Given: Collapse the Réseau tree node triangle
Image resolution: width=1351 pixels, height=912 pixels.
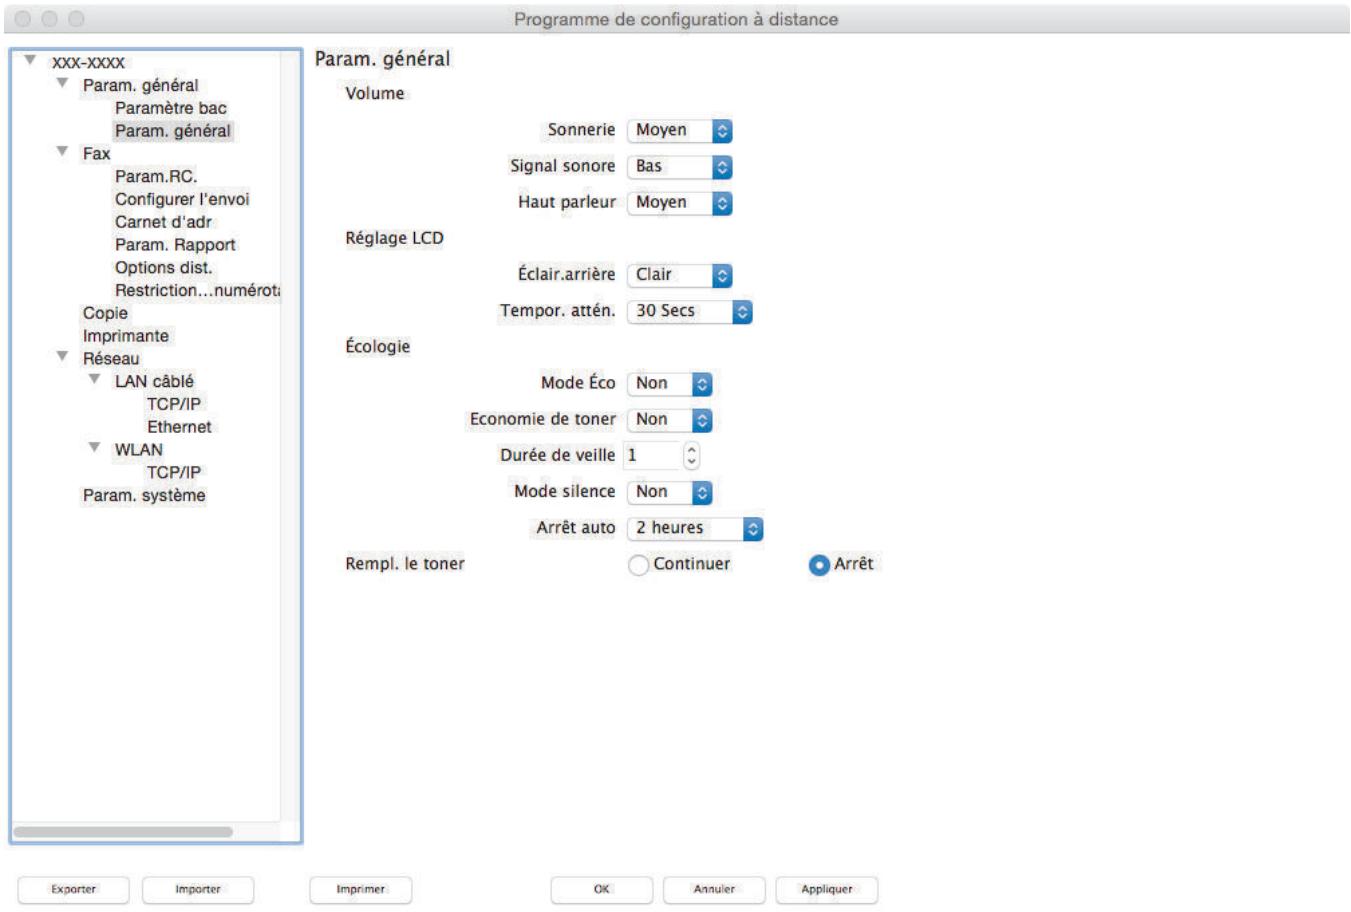Looking at the screenshot, I should click(62, 357).
